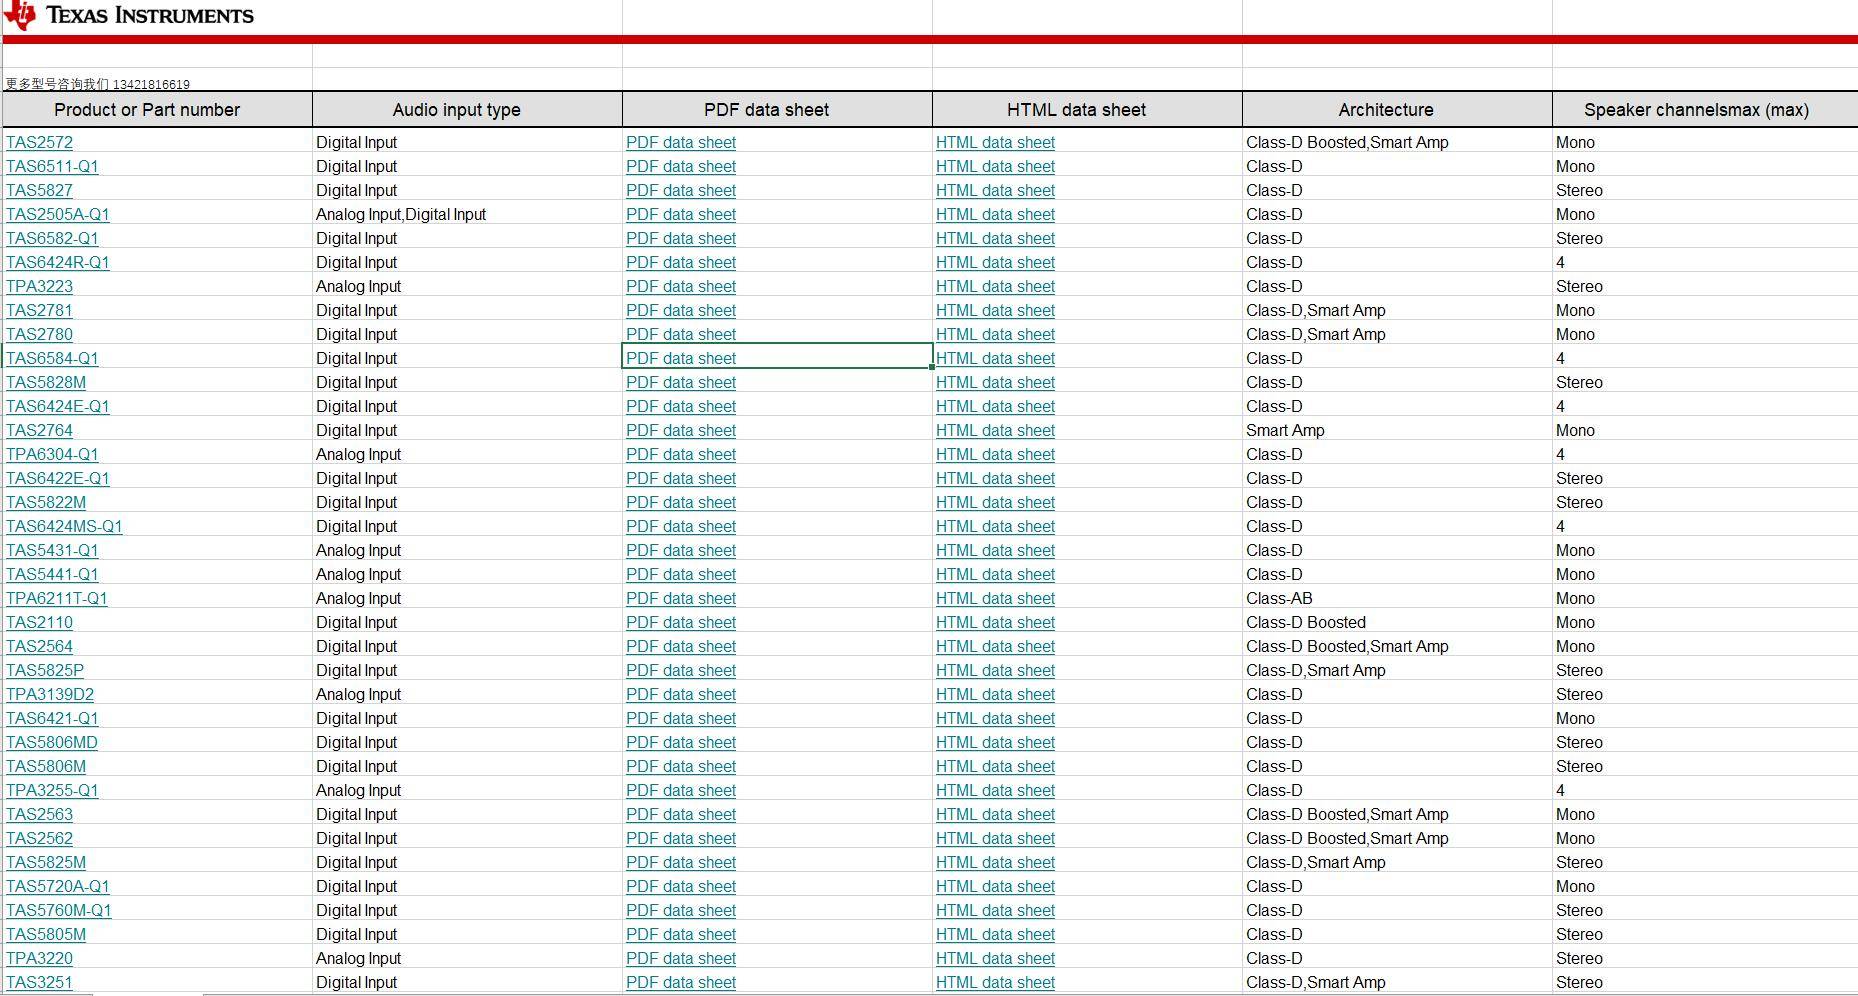This screenshot has height=996, width=1858.
Task: Open the TAS6424MS-Q1 part link
Action: coord(64,527)
